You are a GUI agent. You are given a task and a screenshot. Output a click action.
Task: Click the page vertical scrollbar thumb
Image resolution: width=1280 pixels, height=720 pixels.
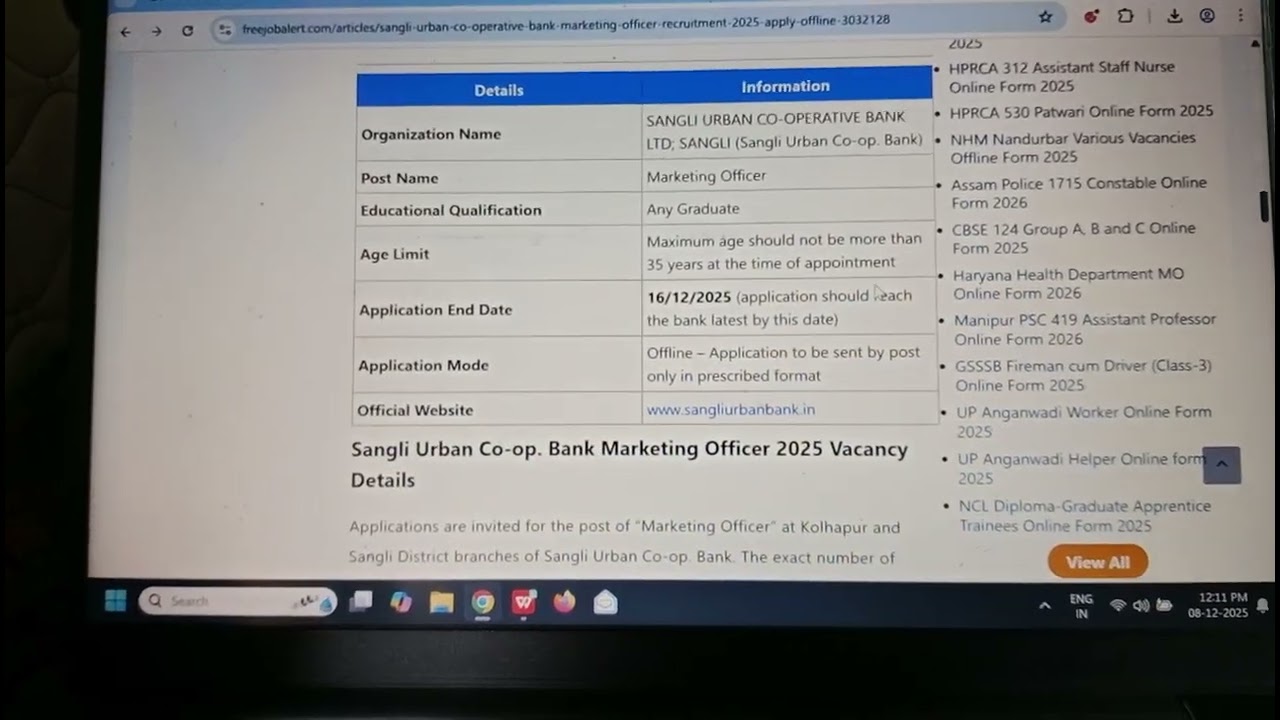tap(1264, 206)
